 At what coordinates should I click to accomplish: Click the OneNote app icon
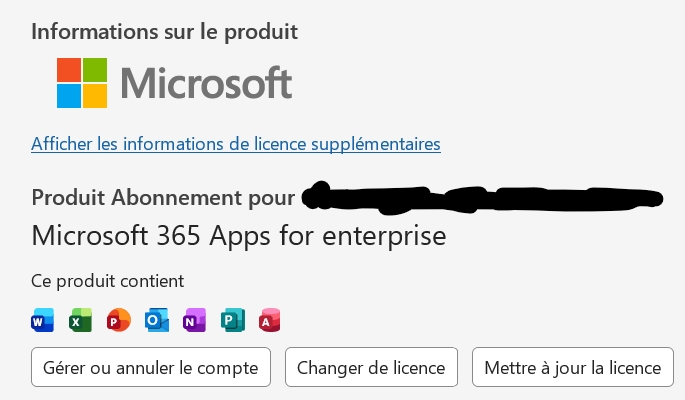195,320
